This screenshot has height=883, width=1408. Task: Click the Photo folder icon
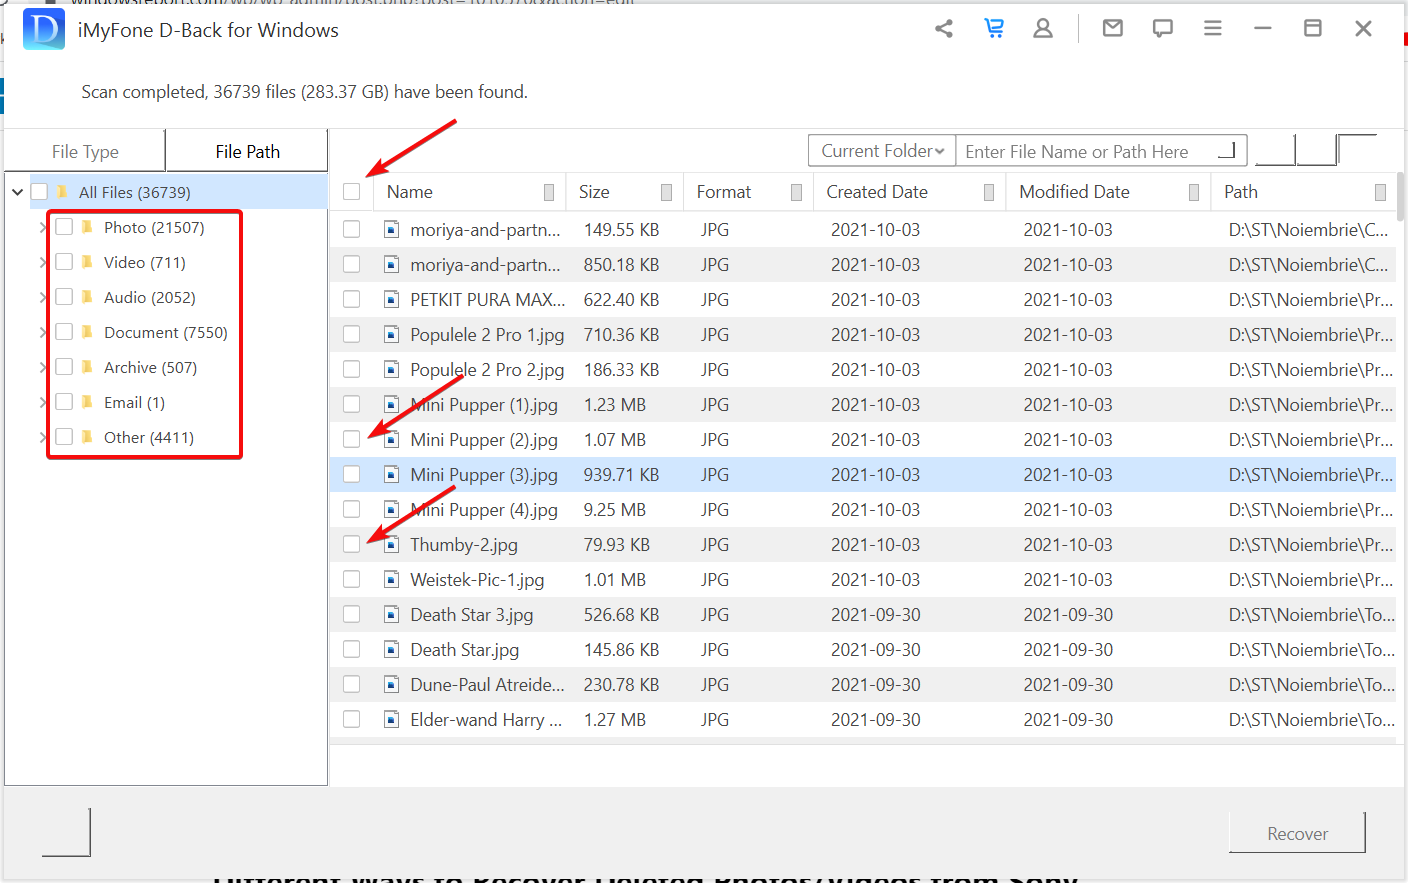87,227
